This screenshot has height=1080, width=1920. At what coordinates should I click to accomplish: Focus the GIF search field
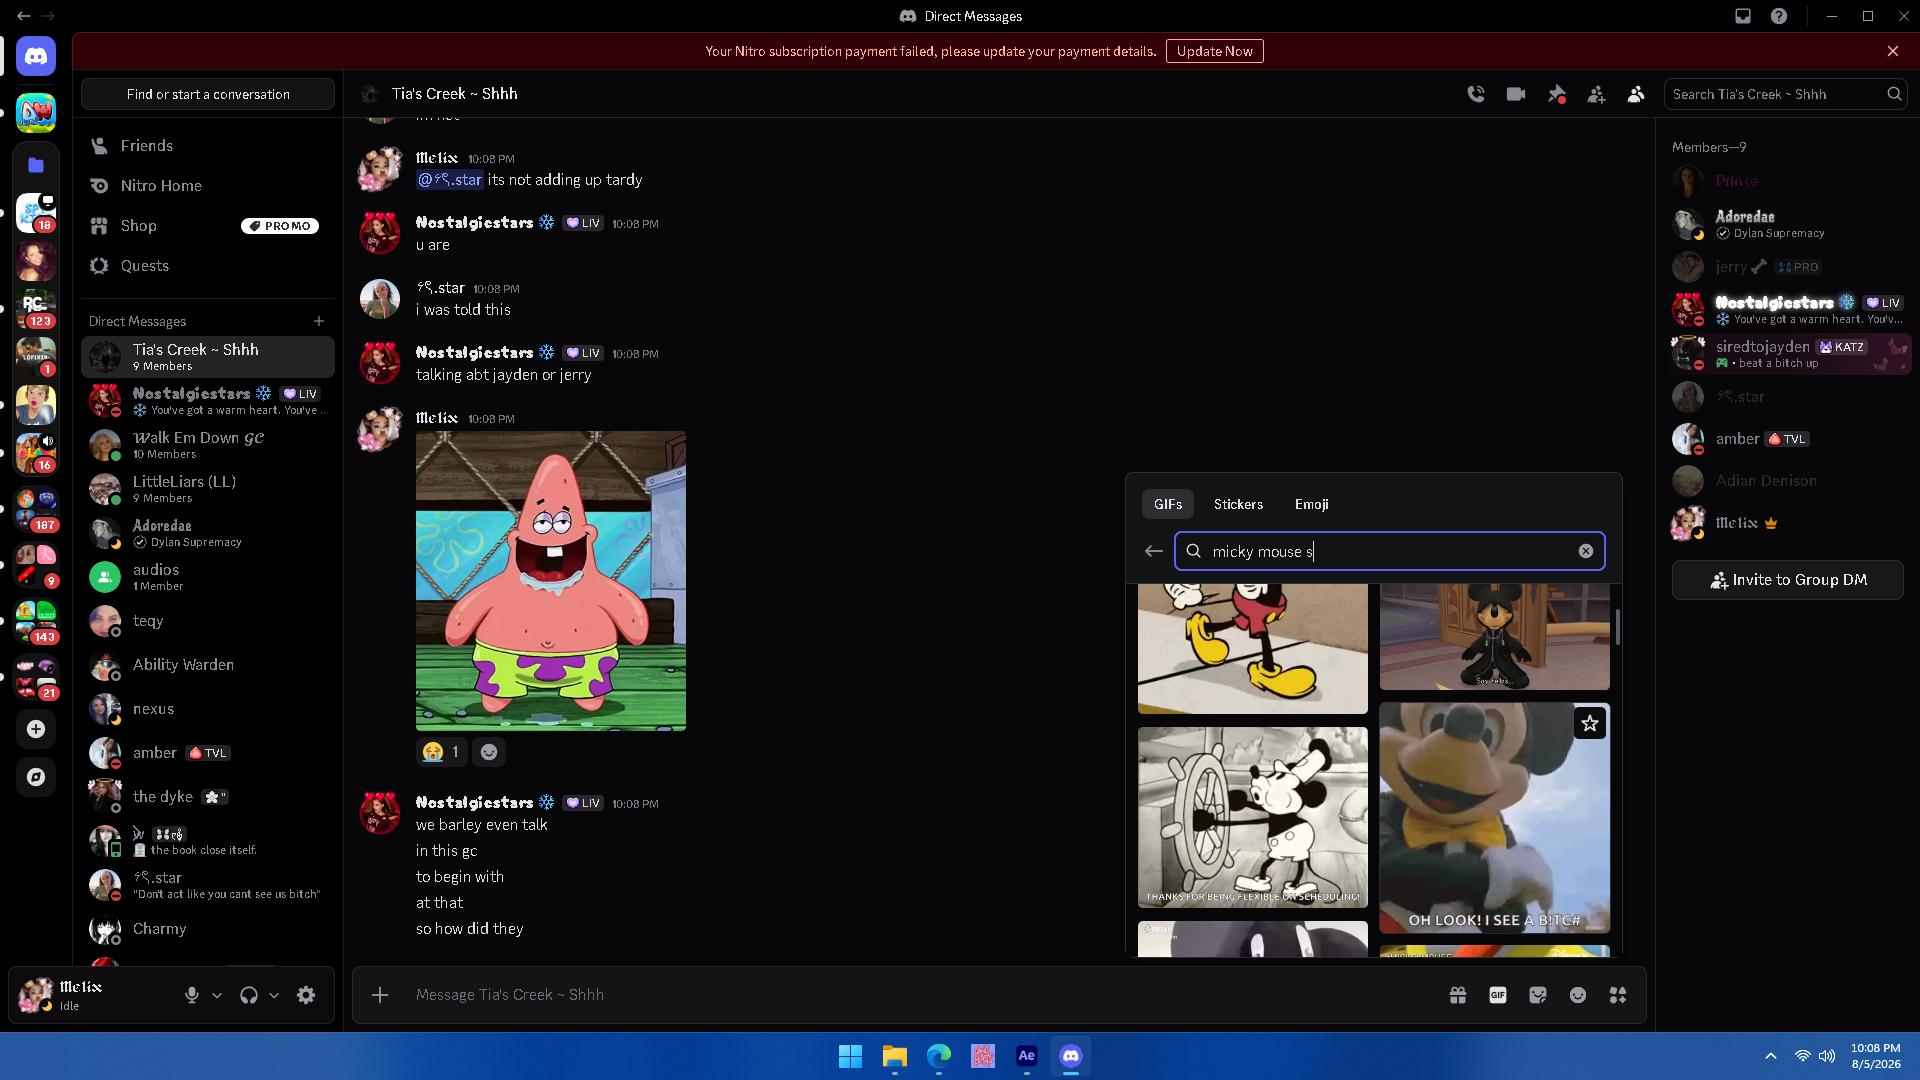coord(1390,551)
